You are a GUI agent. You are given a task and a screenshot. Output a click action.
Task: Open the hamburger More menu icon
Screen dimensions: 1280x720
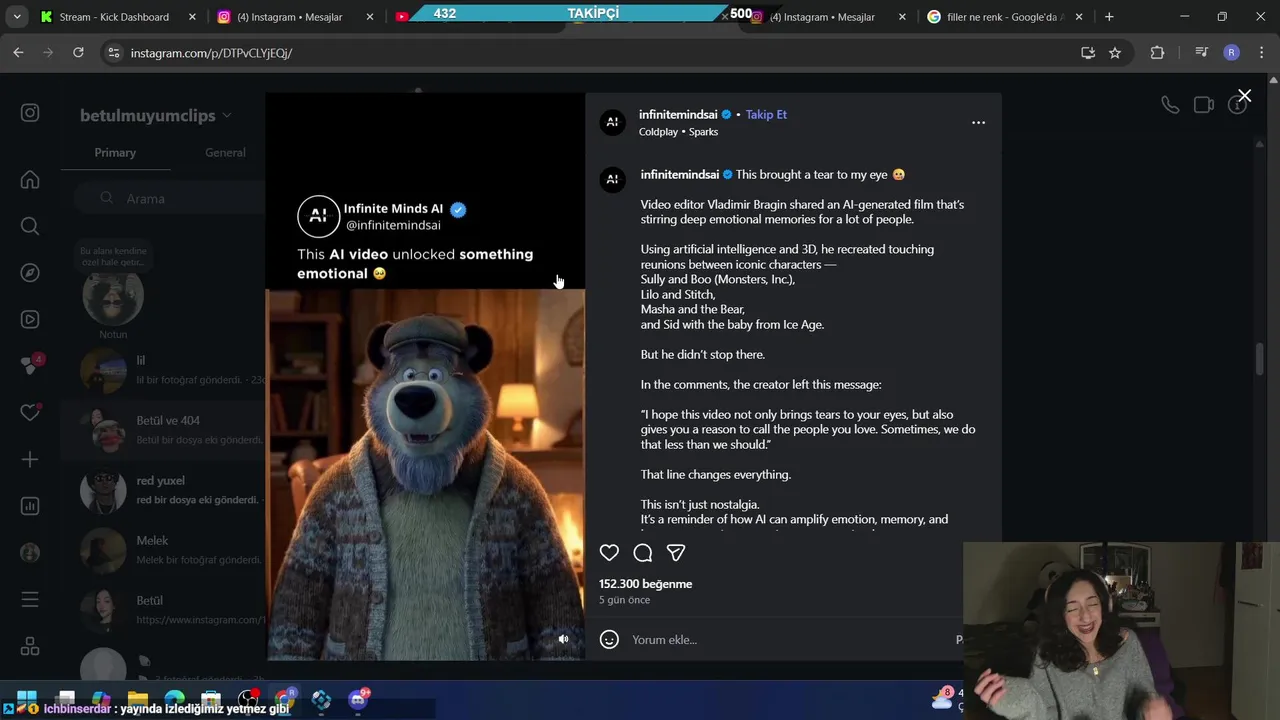(30, 599)
